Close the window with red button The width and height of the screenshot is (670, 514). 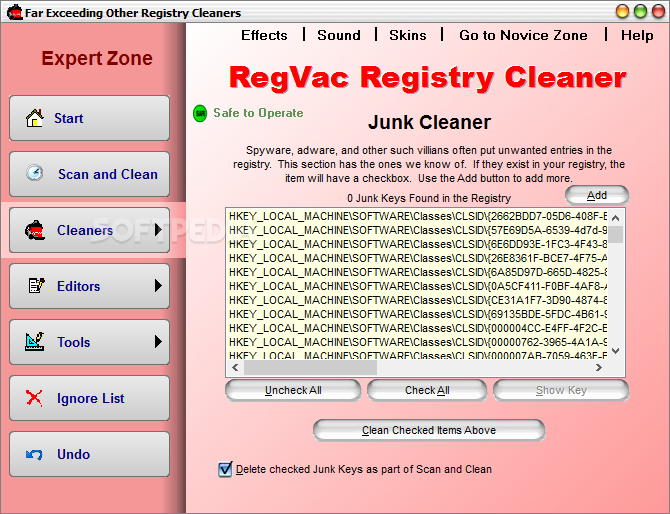pyautogui.click(x=658, y=12)
